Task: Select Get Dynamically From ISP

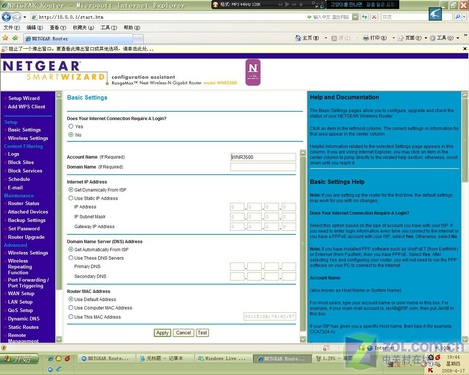Action: point(71,189)
